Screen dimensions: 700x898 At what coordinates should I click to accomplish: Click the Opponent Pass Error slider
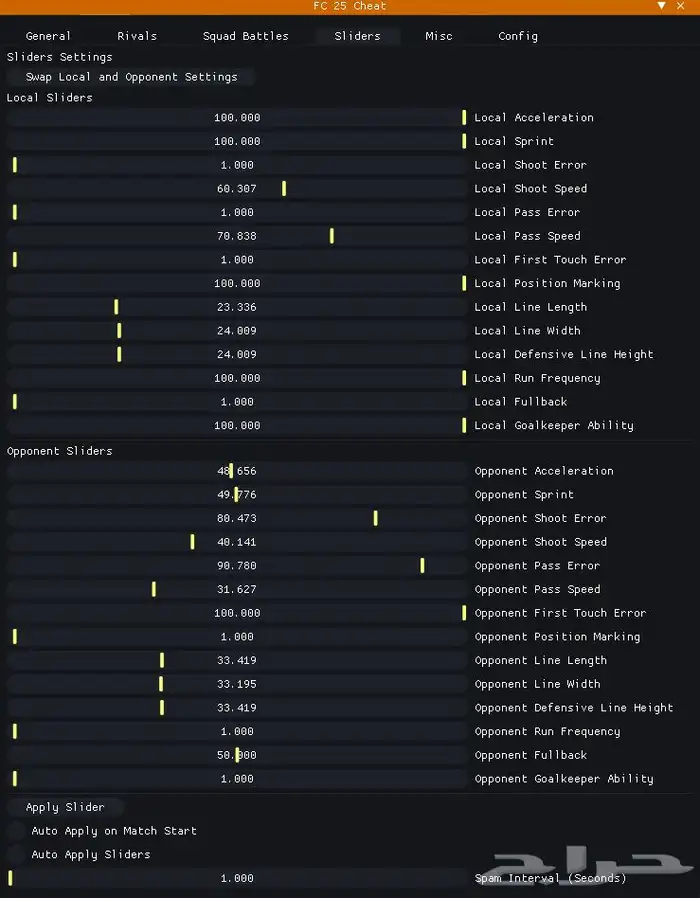[x=236, y=566]
